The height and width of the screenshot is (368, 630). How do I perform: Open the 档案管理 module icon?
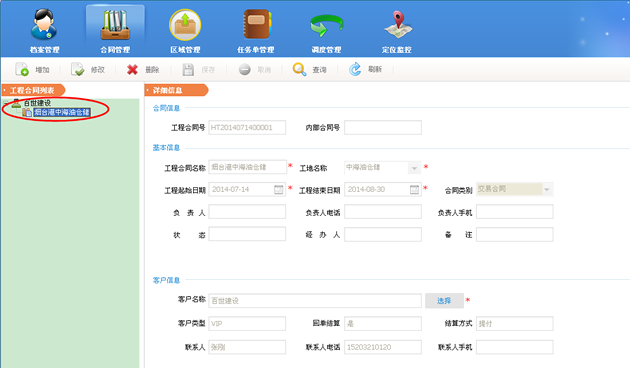click(44, 25)
